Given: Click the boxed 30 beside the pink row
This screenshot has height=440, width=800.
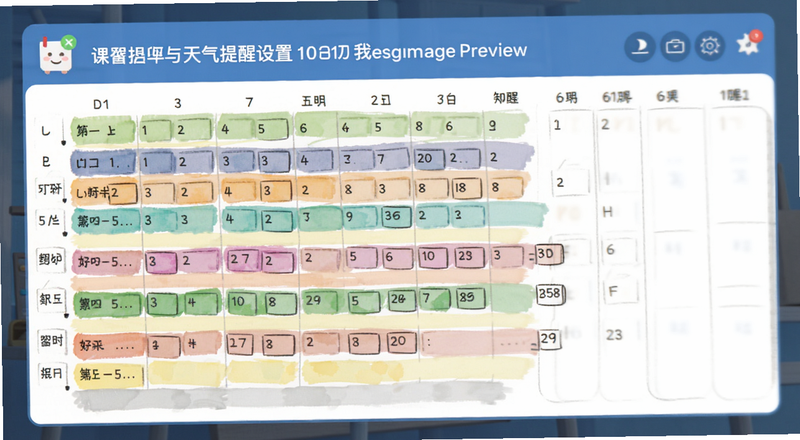Looking at the screenshot, I should (549, 254).
